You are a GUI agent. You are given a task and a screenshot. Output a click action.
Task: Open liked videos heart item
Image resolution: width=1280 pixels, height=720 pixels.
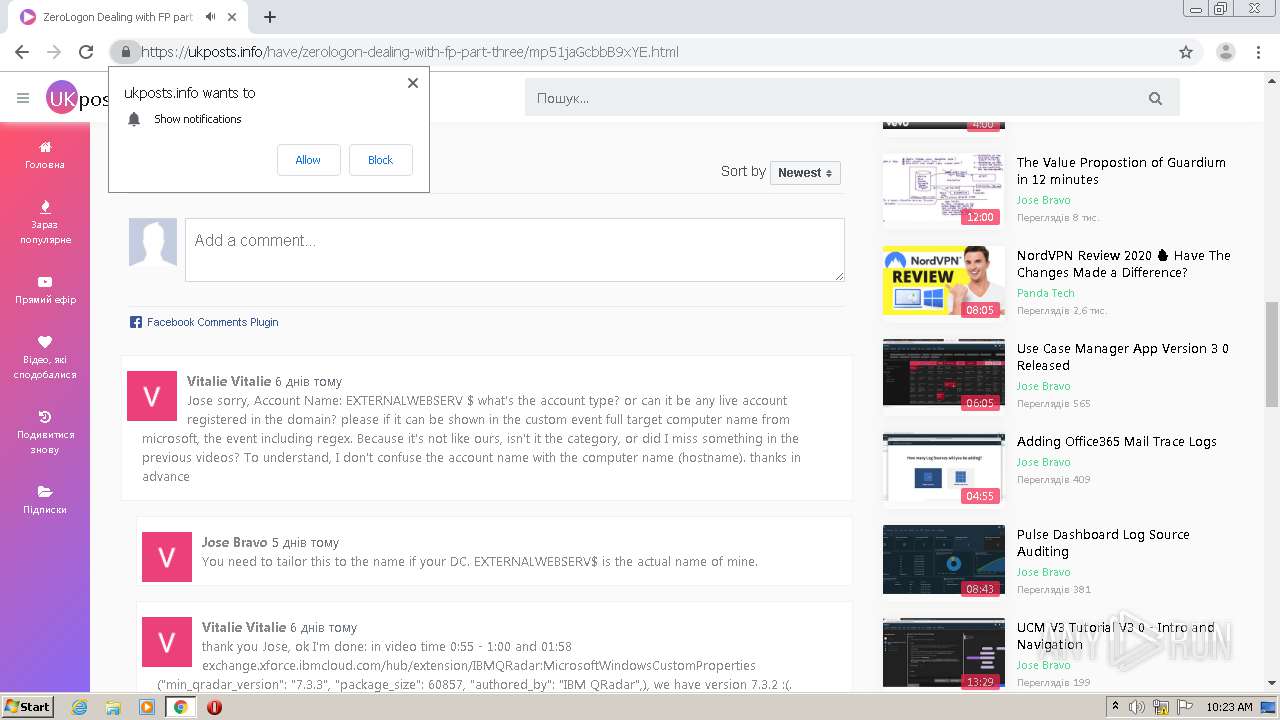click(45, 357)
